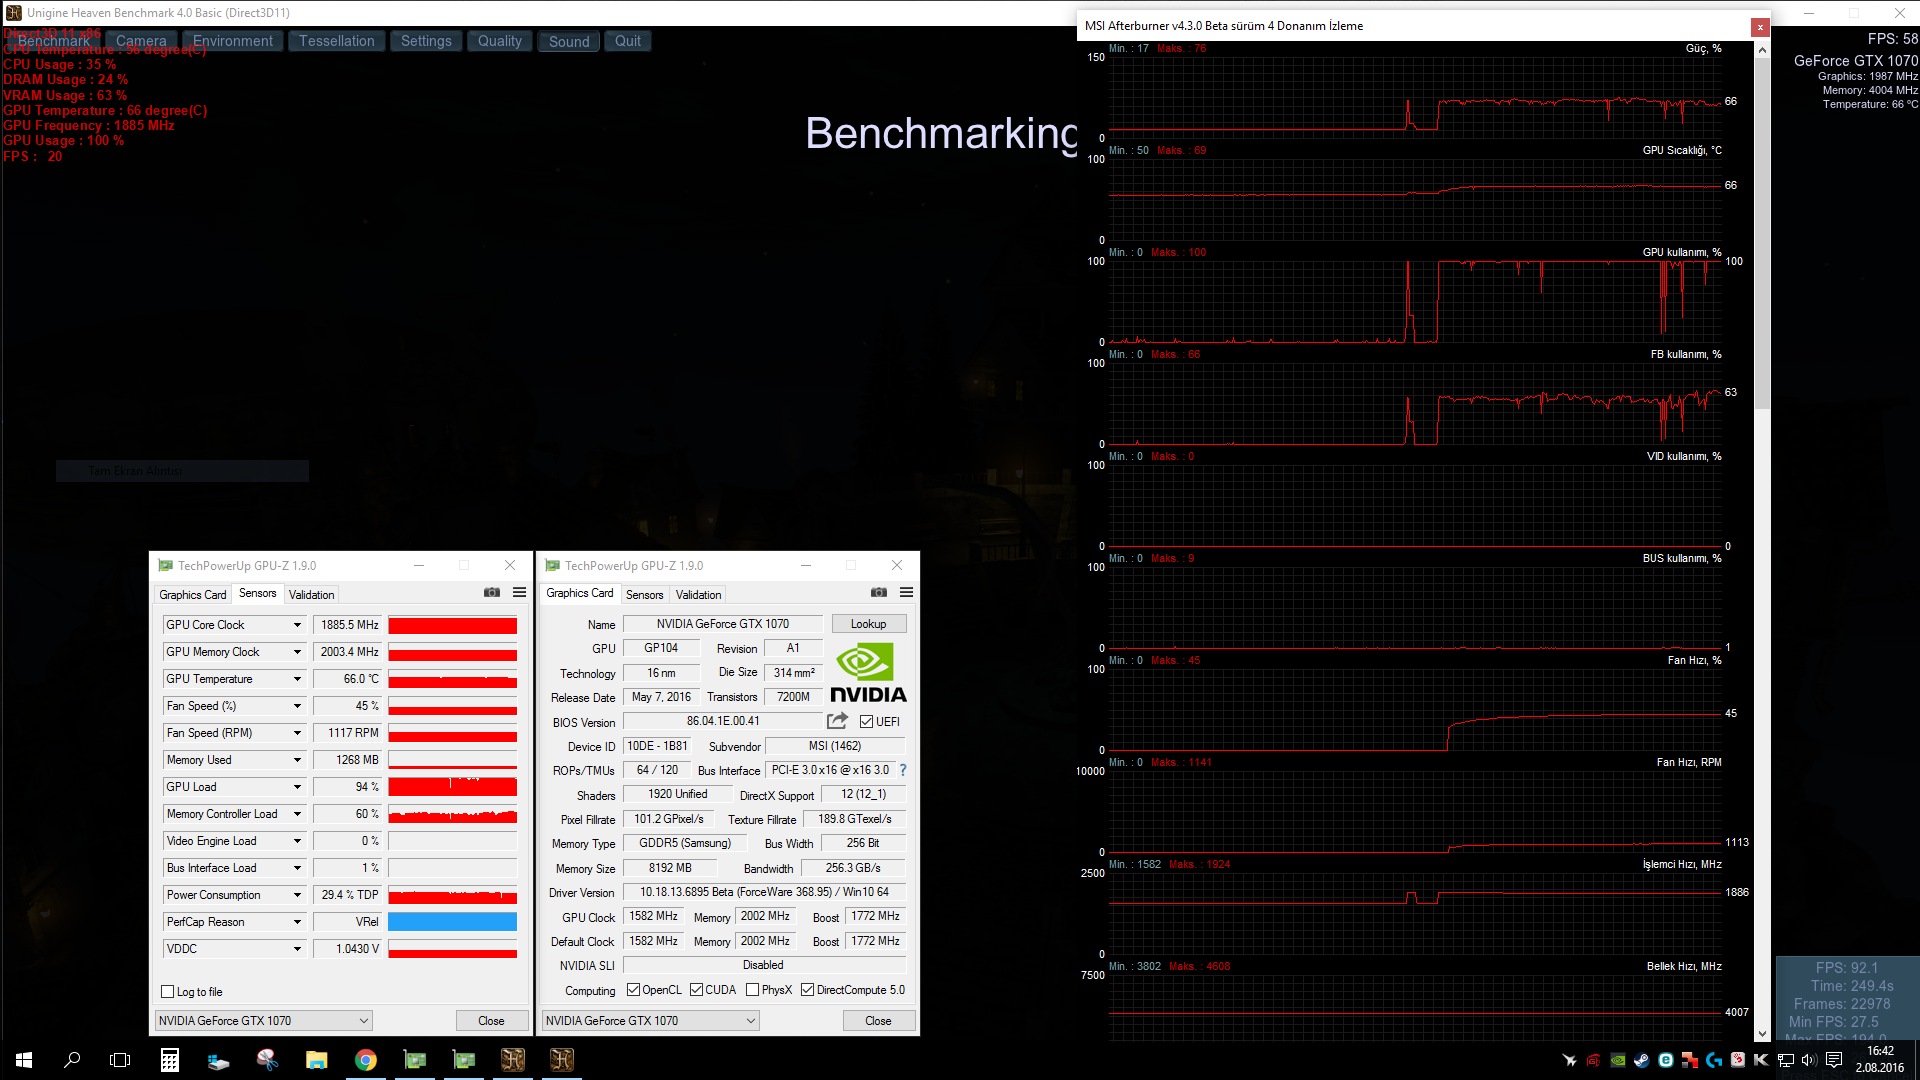Click the Lookup button
Viewport: 1920px width, 1080px height.
(x=869, y=624)
